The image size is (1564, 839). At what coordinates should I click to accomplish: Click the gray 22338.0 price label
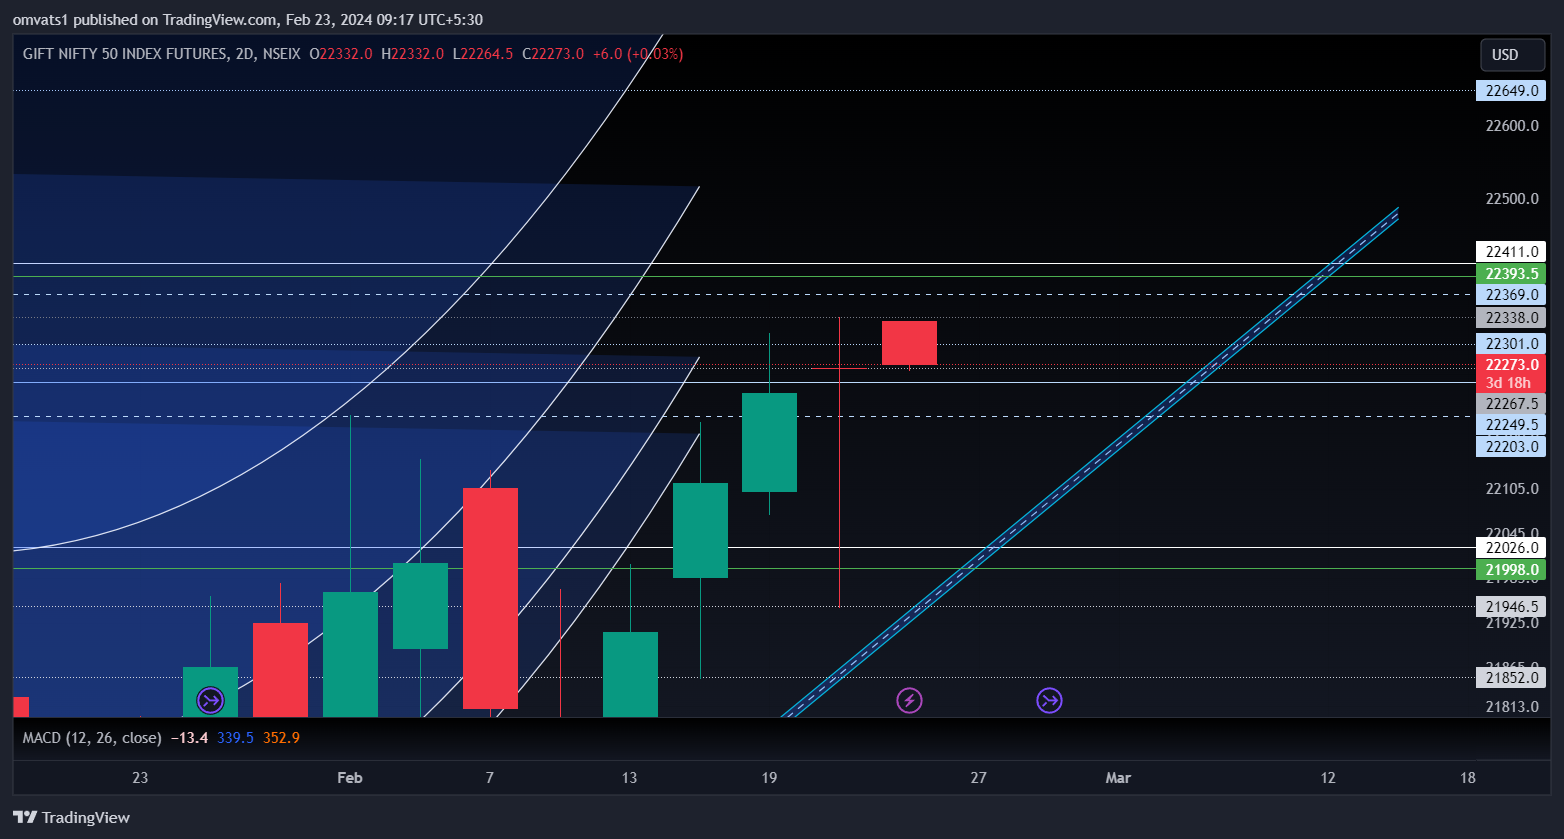coord(1511,318)
